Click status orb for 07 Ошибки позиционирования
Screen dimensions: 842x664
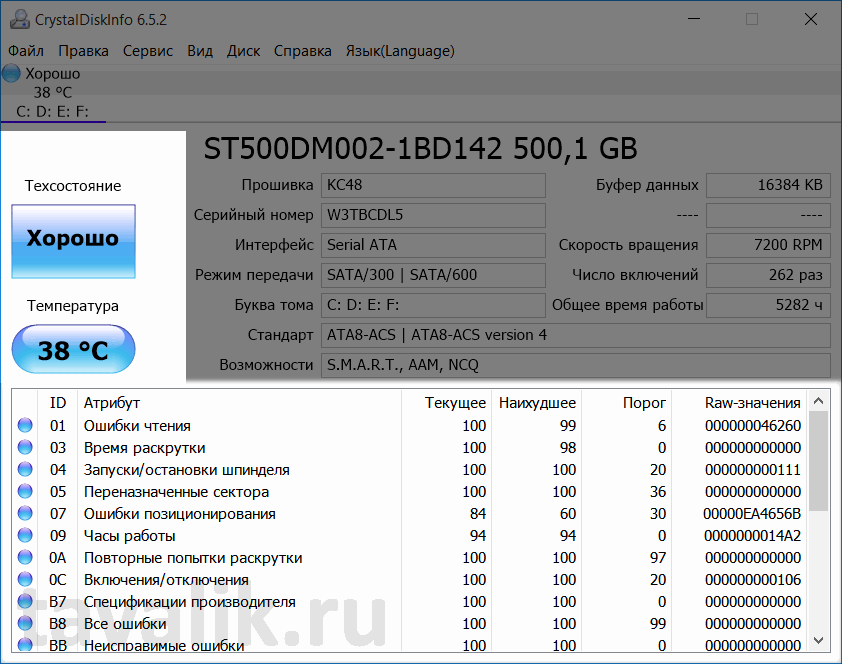click(x=25, y=513)
